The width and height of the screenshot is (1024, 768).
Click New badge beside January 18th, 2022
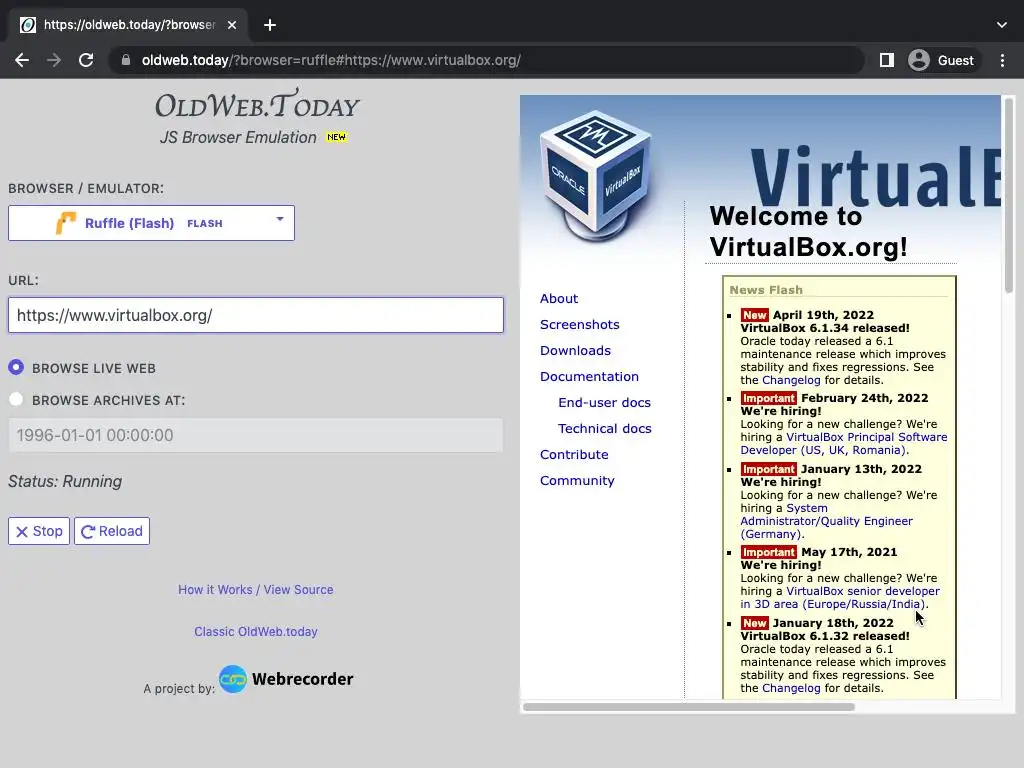(x=754, y=623)
